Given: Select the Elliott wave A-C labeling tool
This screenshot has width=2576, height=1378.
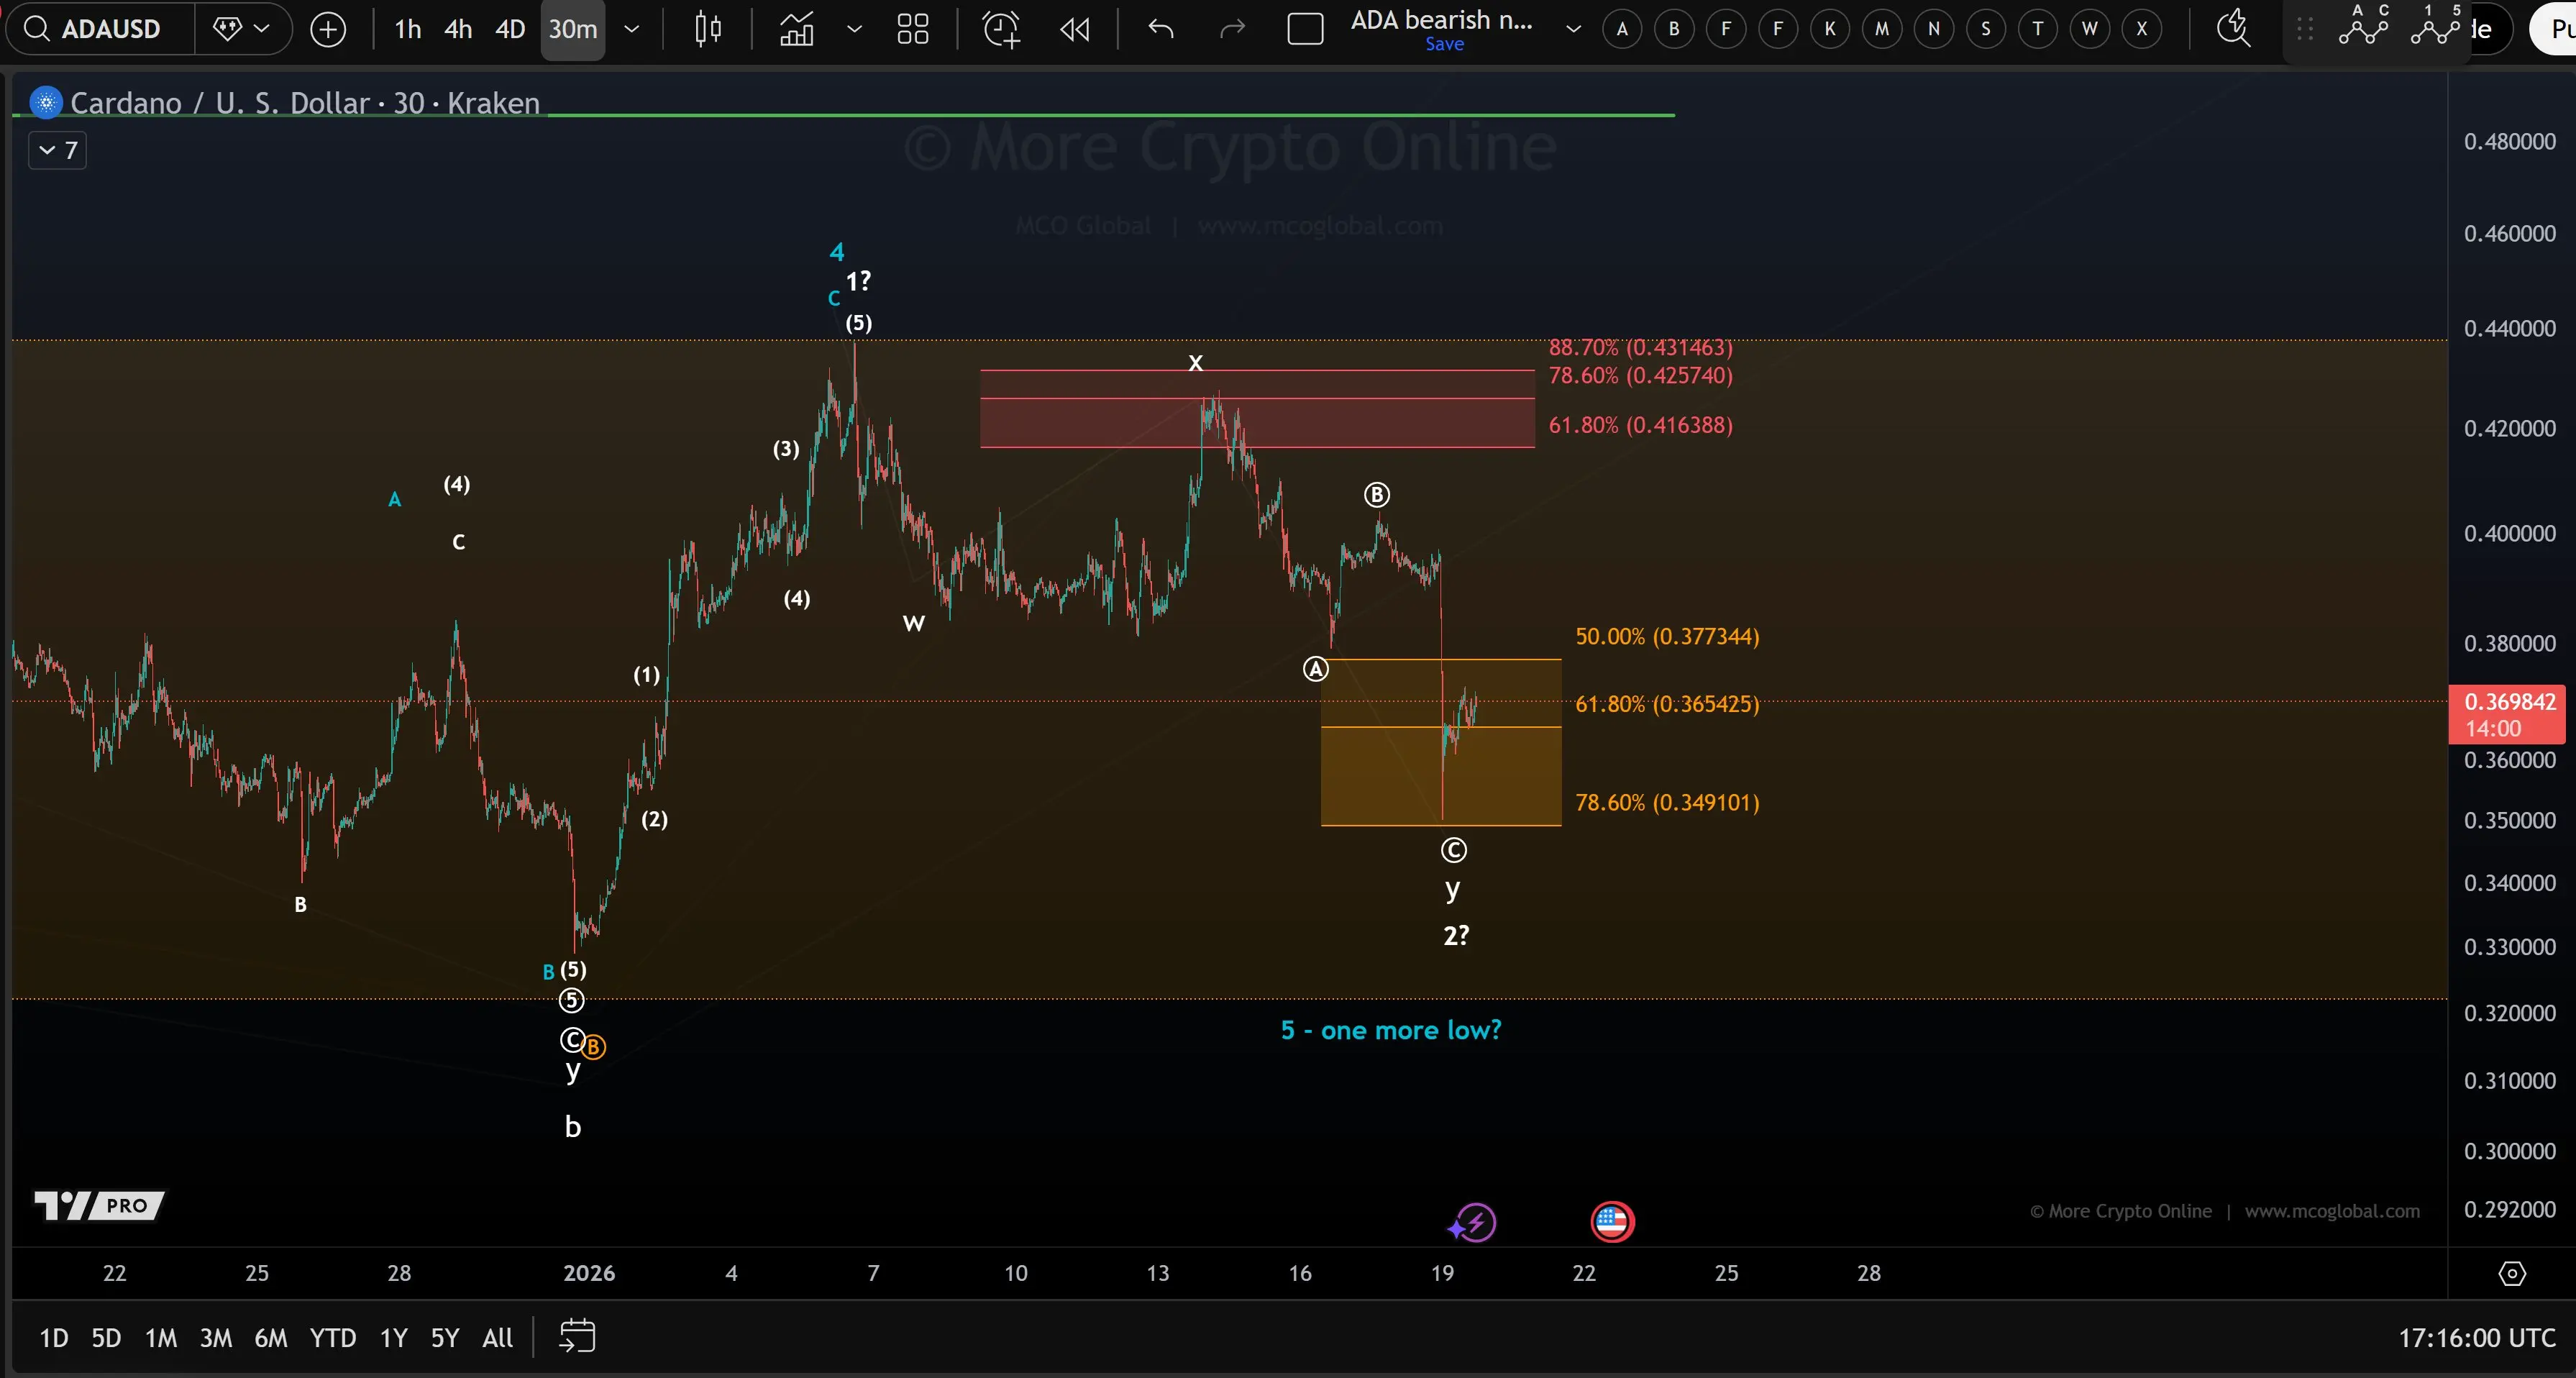Looking at the screenshot, I should pyautogui.click(x=2363, y=29).
